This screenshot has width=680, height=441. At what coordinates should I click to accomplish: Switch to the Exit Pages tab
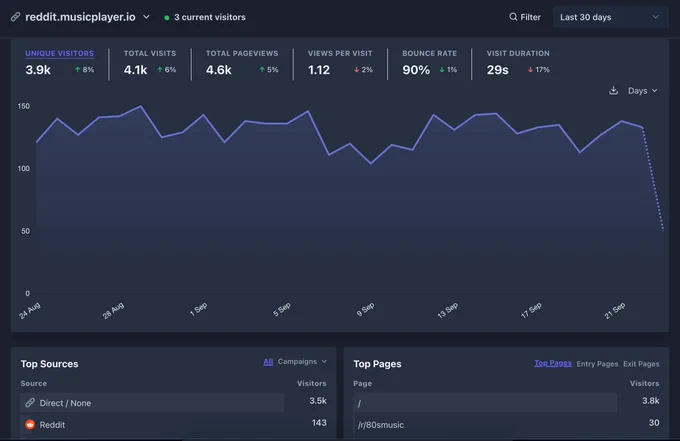641,364
